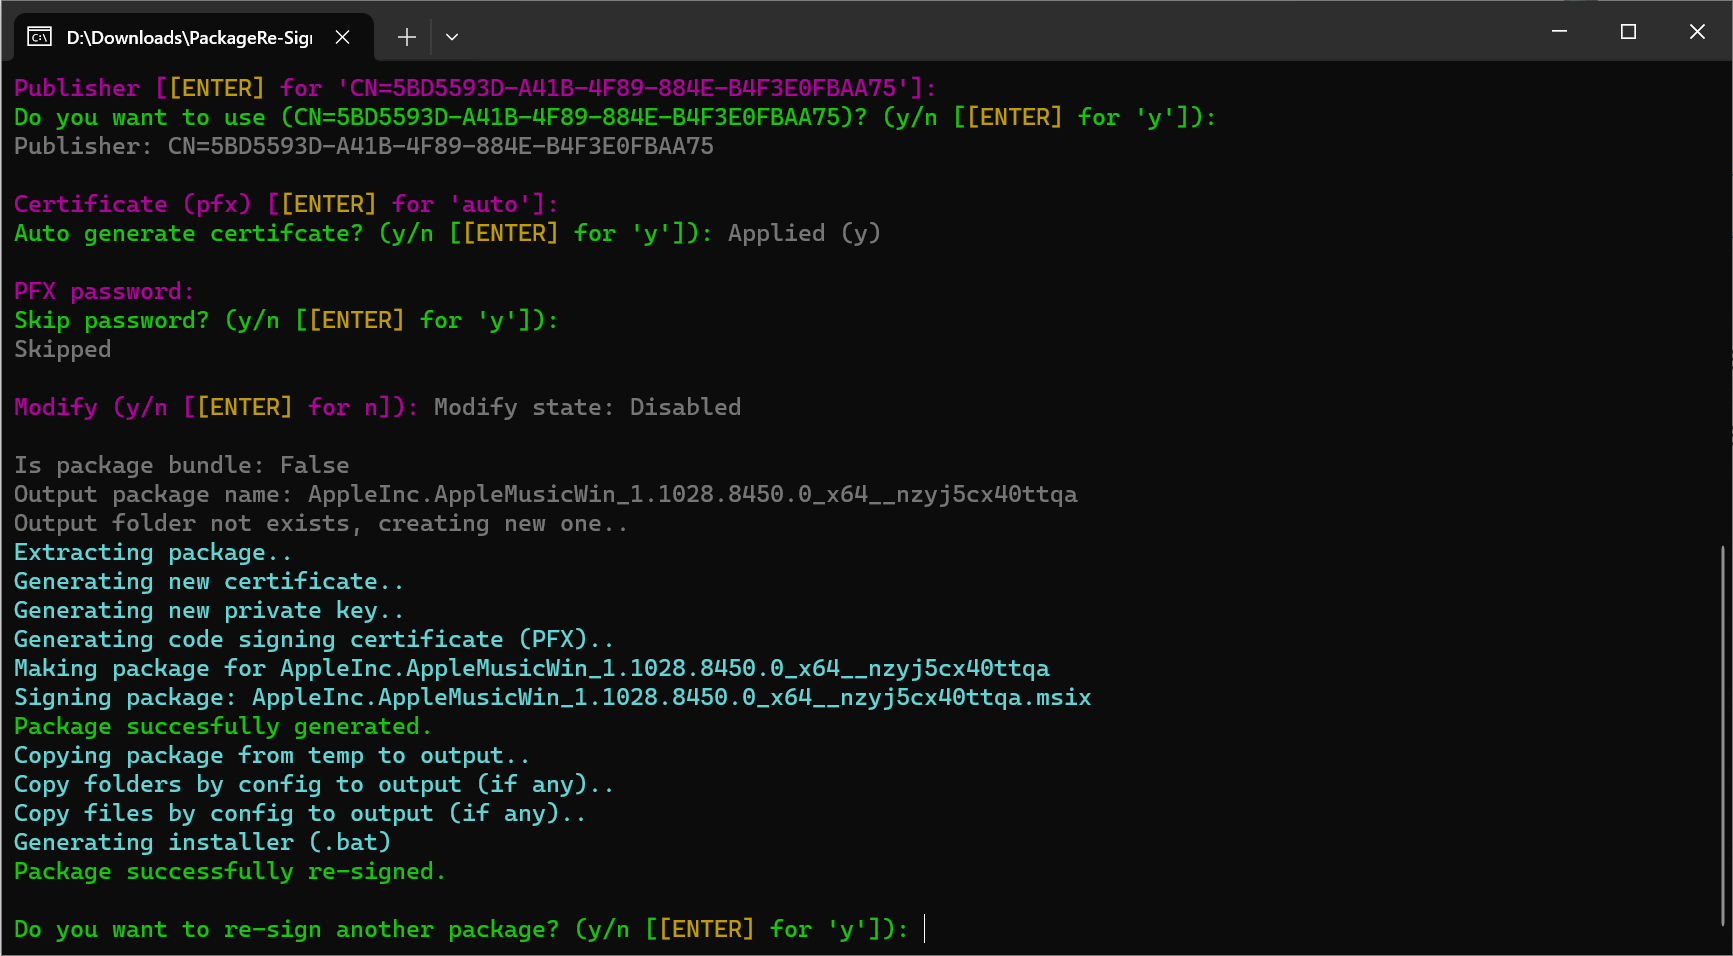
Task: Click the 'Extracting package..' line
Action: 152,552
